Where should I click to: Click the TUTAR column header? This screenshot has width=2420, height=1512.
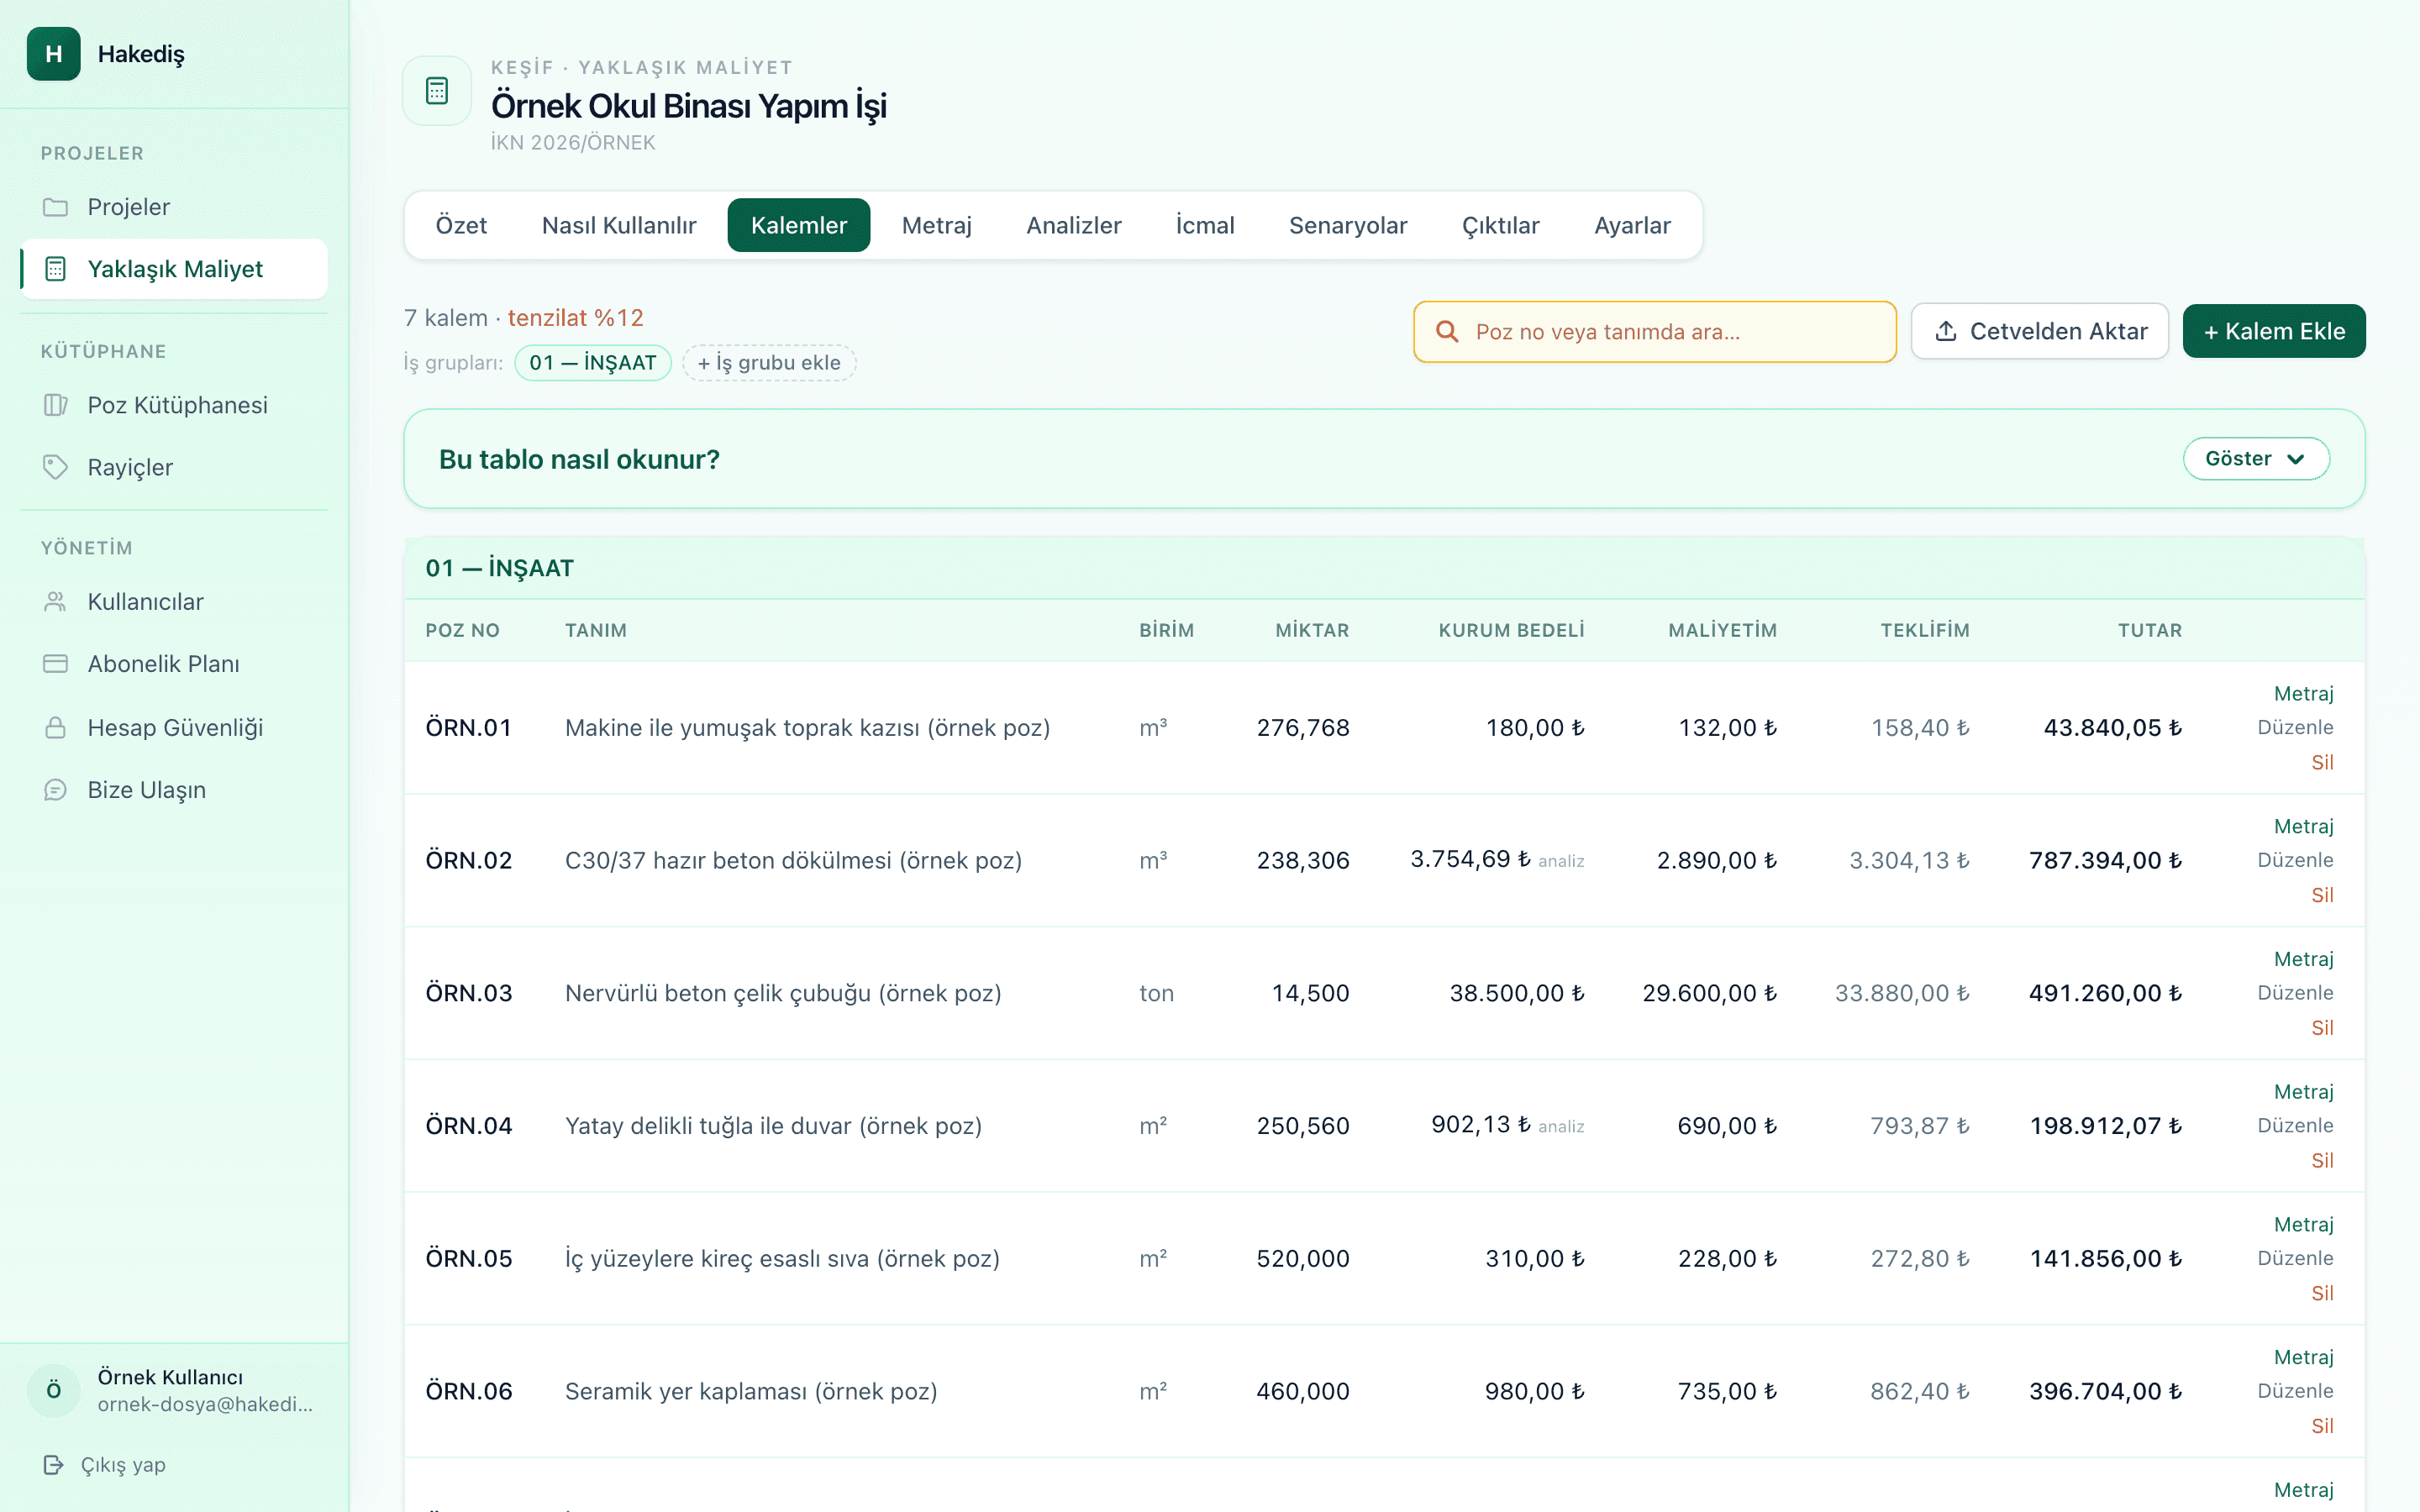(2150, 630)
